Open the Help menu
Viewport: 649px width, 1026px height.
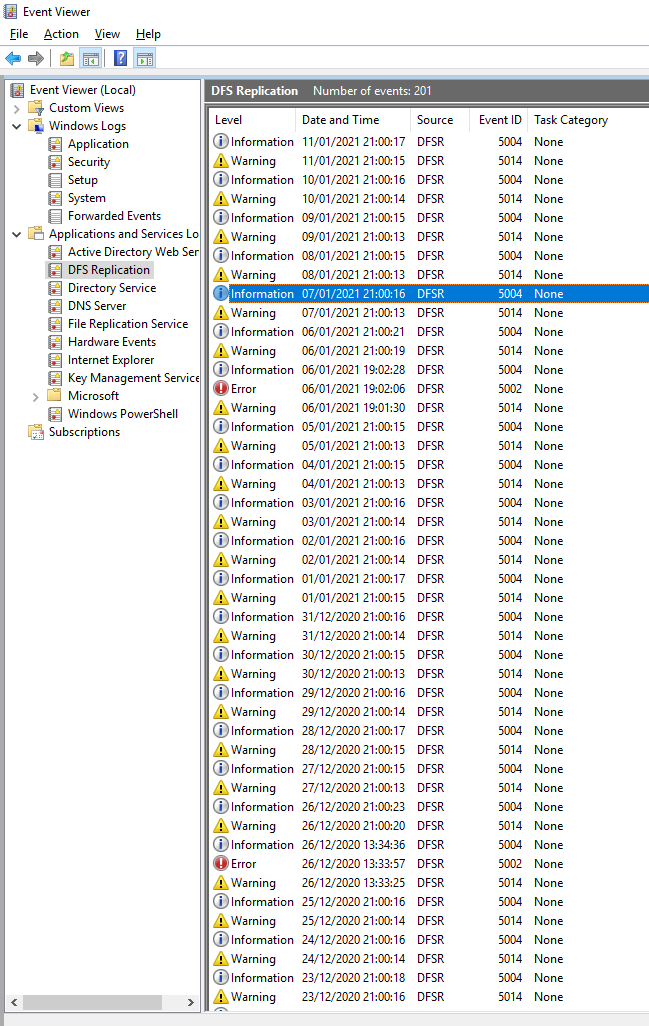149,34
